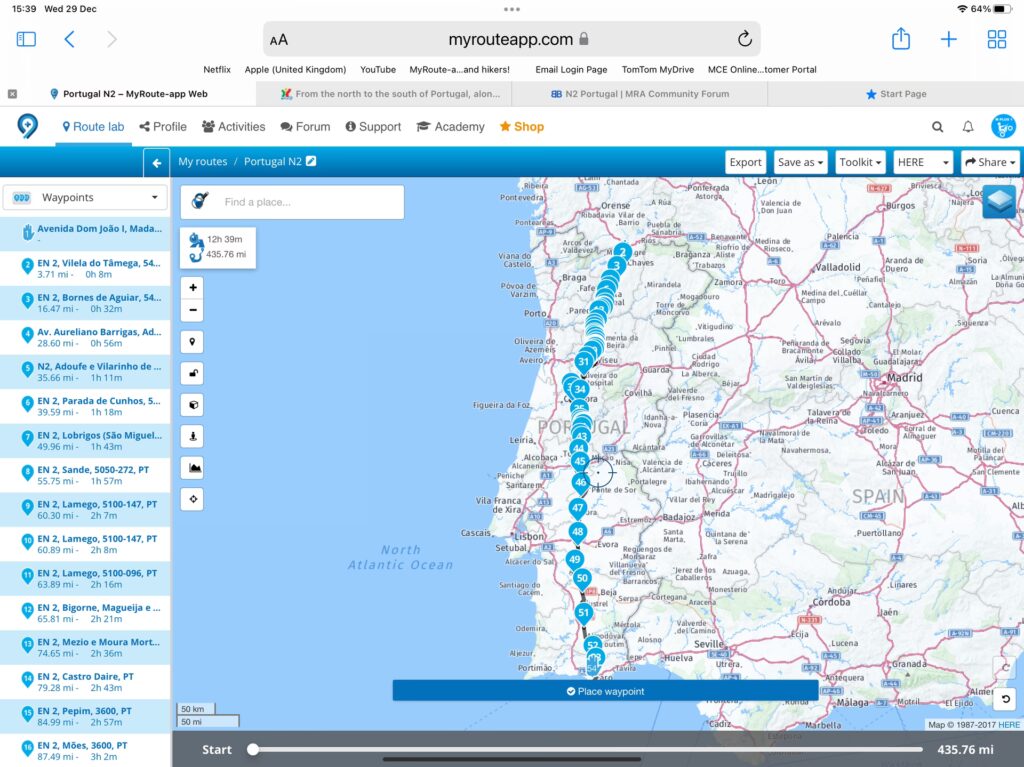Click the center-on-location crosshair icon
The image size is (1024, 767).
tap(192, 499)
